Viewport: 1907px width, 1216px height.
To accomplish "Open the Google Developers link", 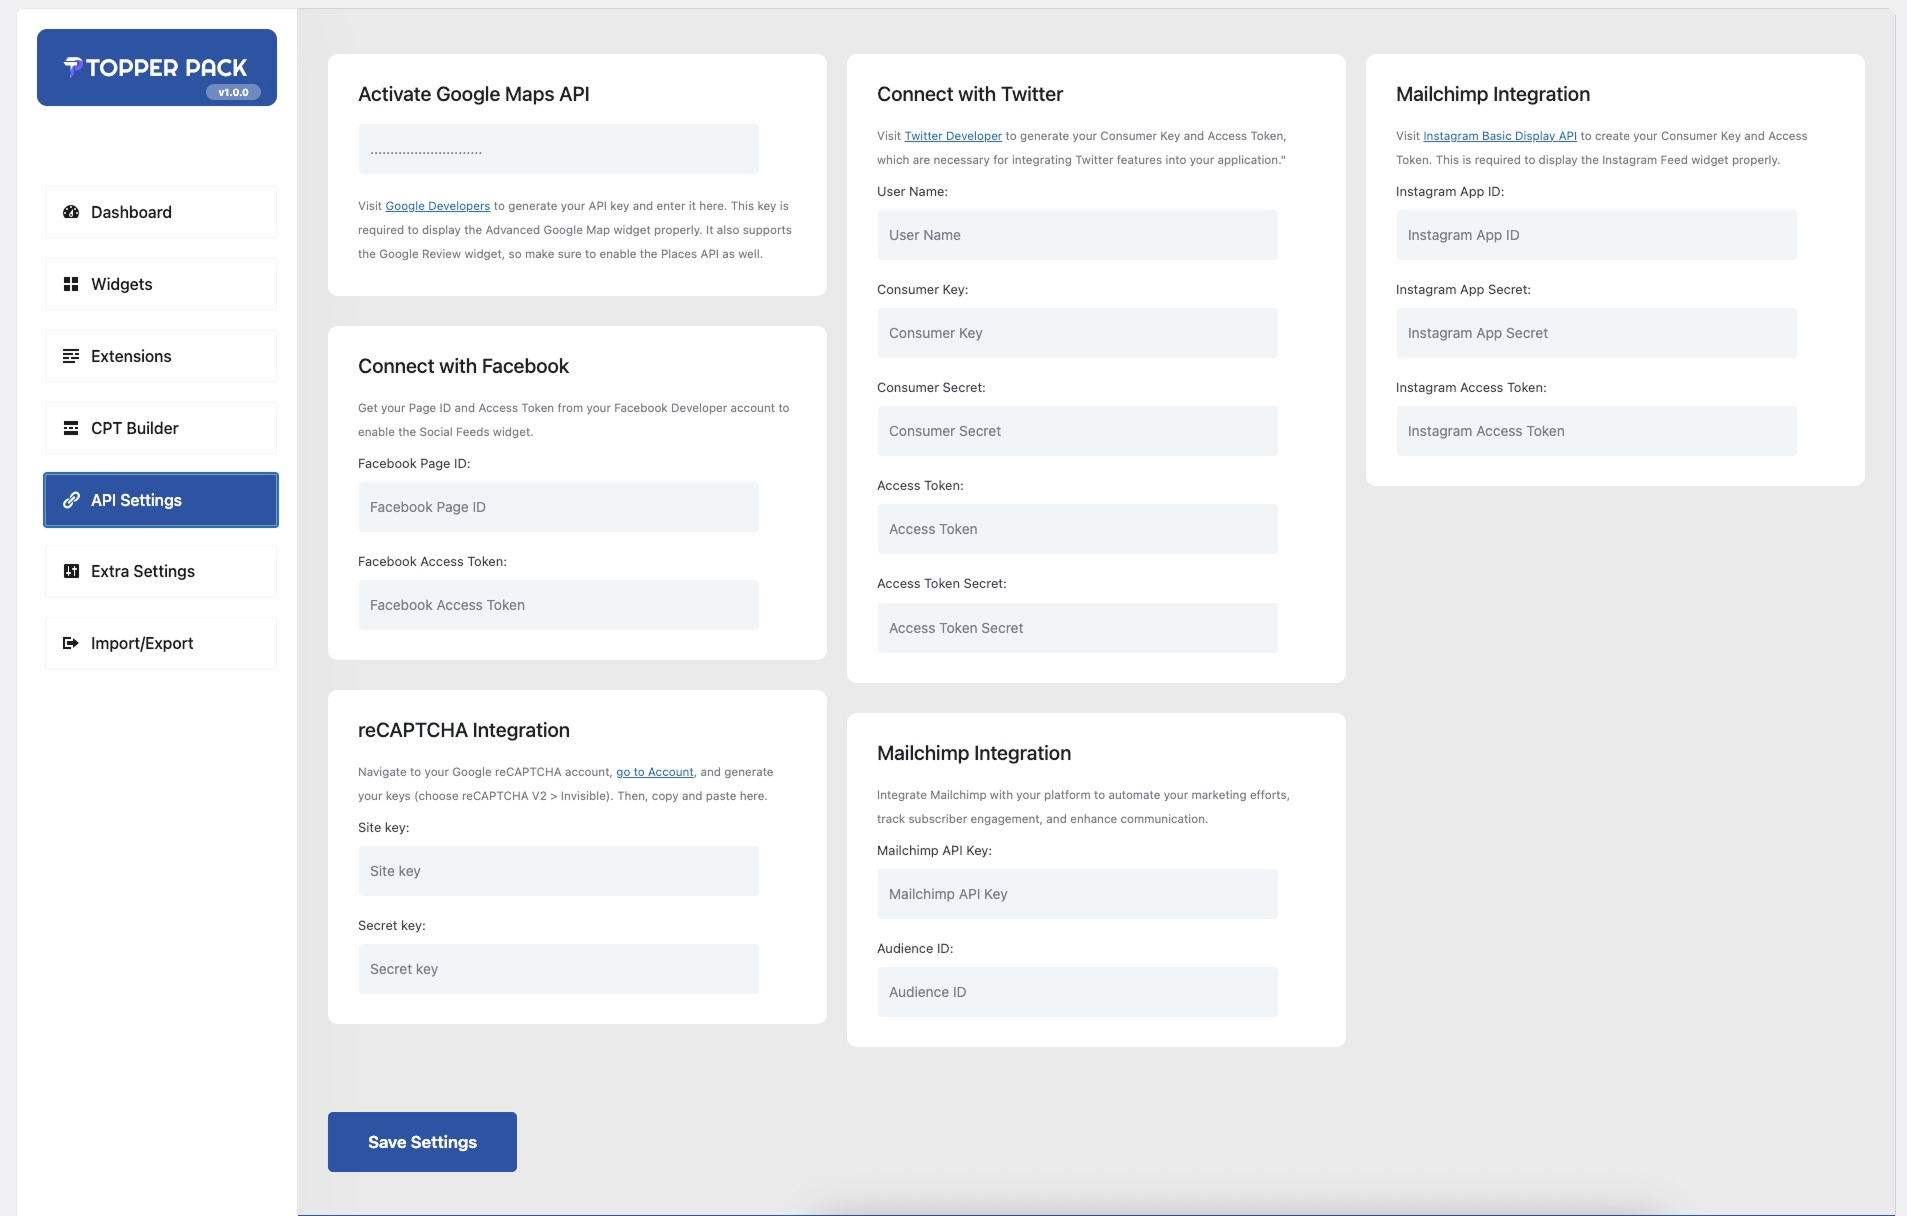I will pos(438,206).
